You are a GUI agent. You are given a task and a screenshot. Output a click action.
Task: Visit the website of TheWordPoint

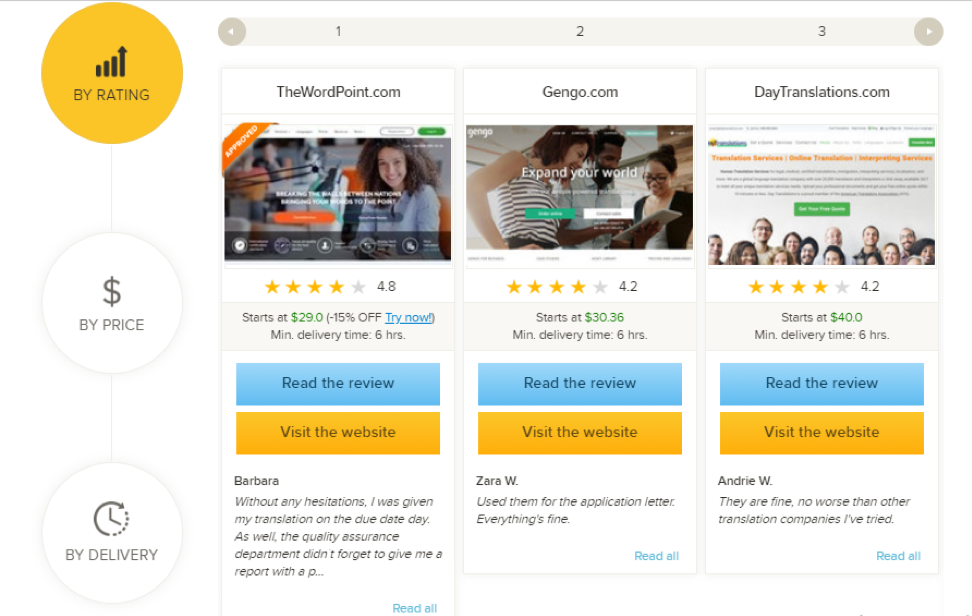338,433
